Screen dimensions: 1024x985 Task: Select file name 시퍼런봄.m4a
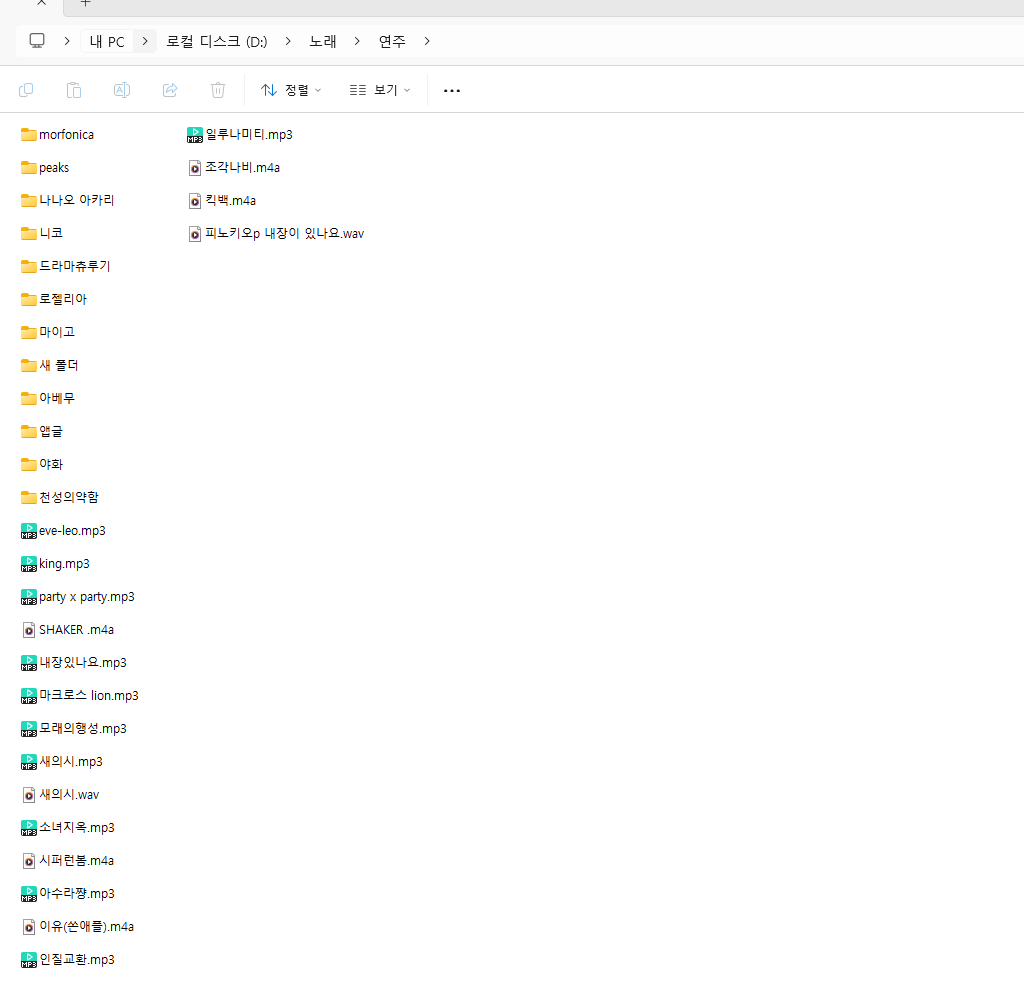(76, 861)
